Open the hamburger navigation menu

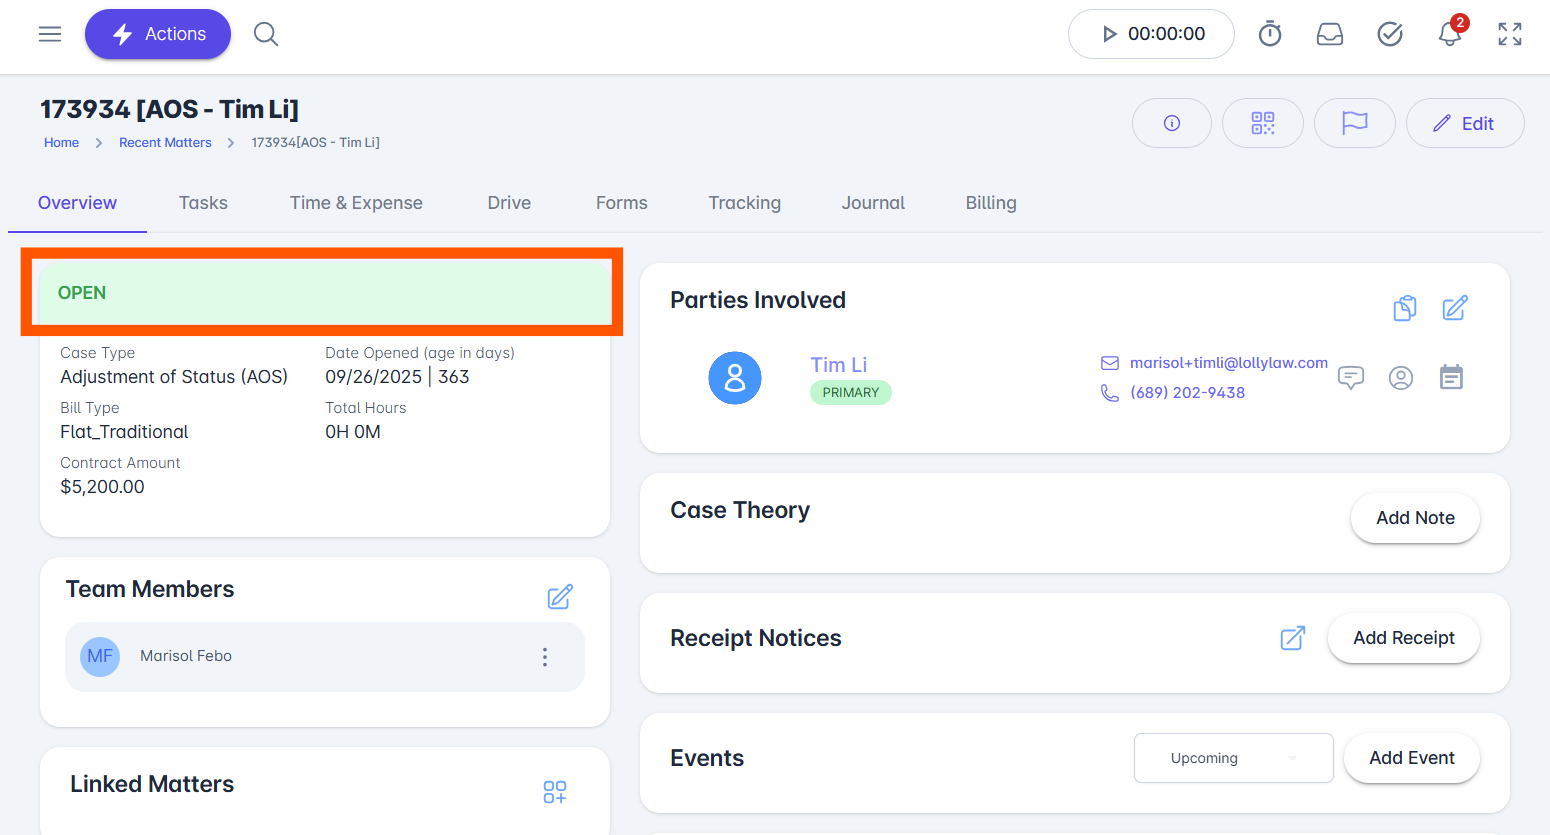(50, 34)
